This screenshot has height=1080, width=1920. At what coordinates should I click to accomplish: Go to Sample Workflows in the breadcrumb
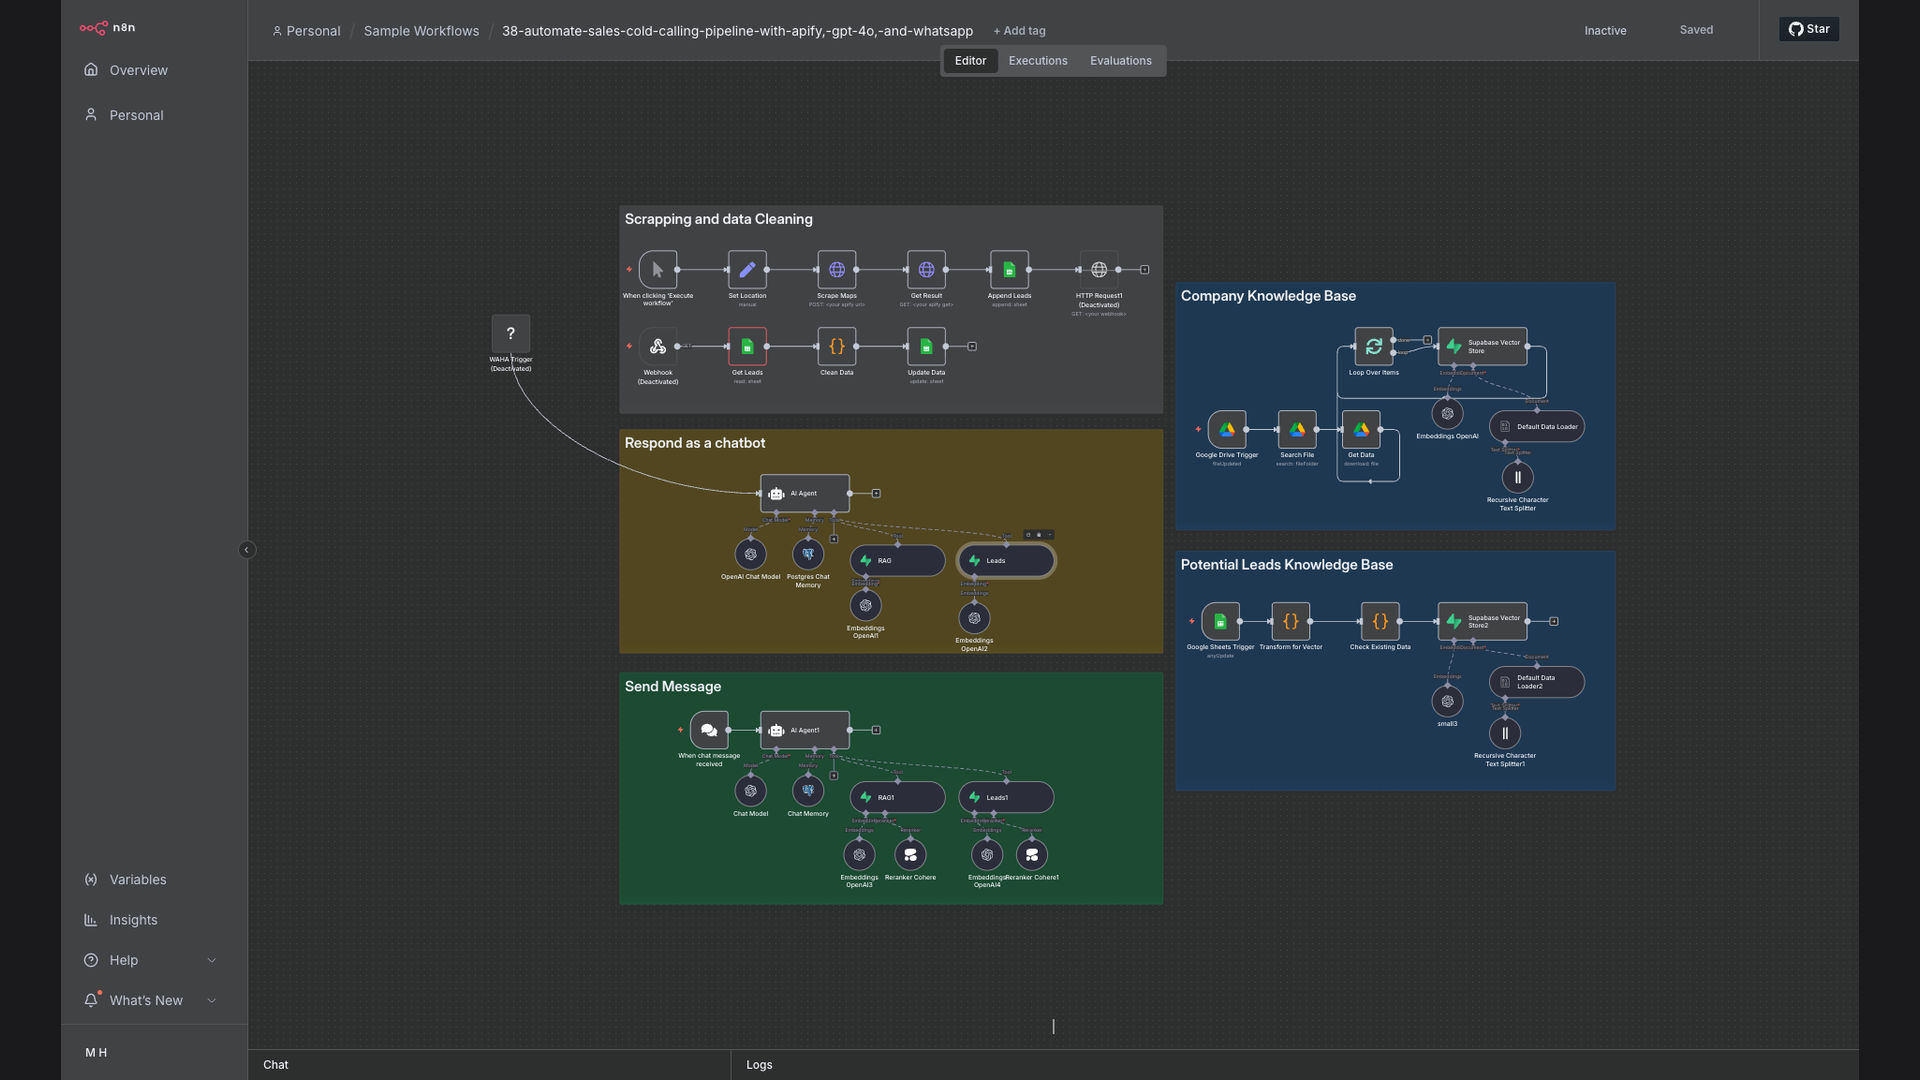tap(421, 31)
